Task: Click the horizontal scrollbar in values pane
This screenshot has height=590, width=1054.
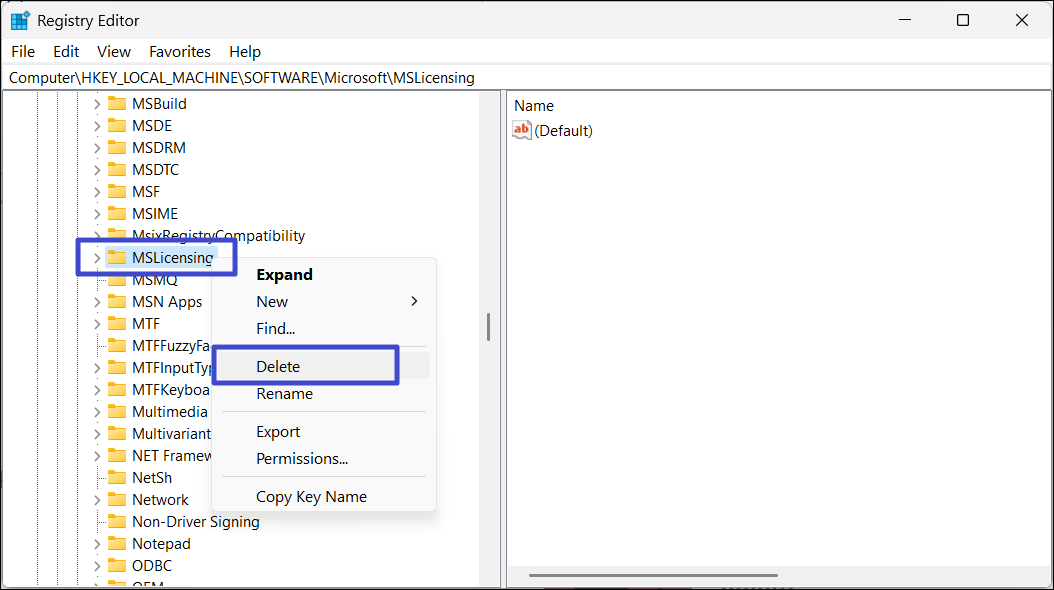Action: [653, 575]
